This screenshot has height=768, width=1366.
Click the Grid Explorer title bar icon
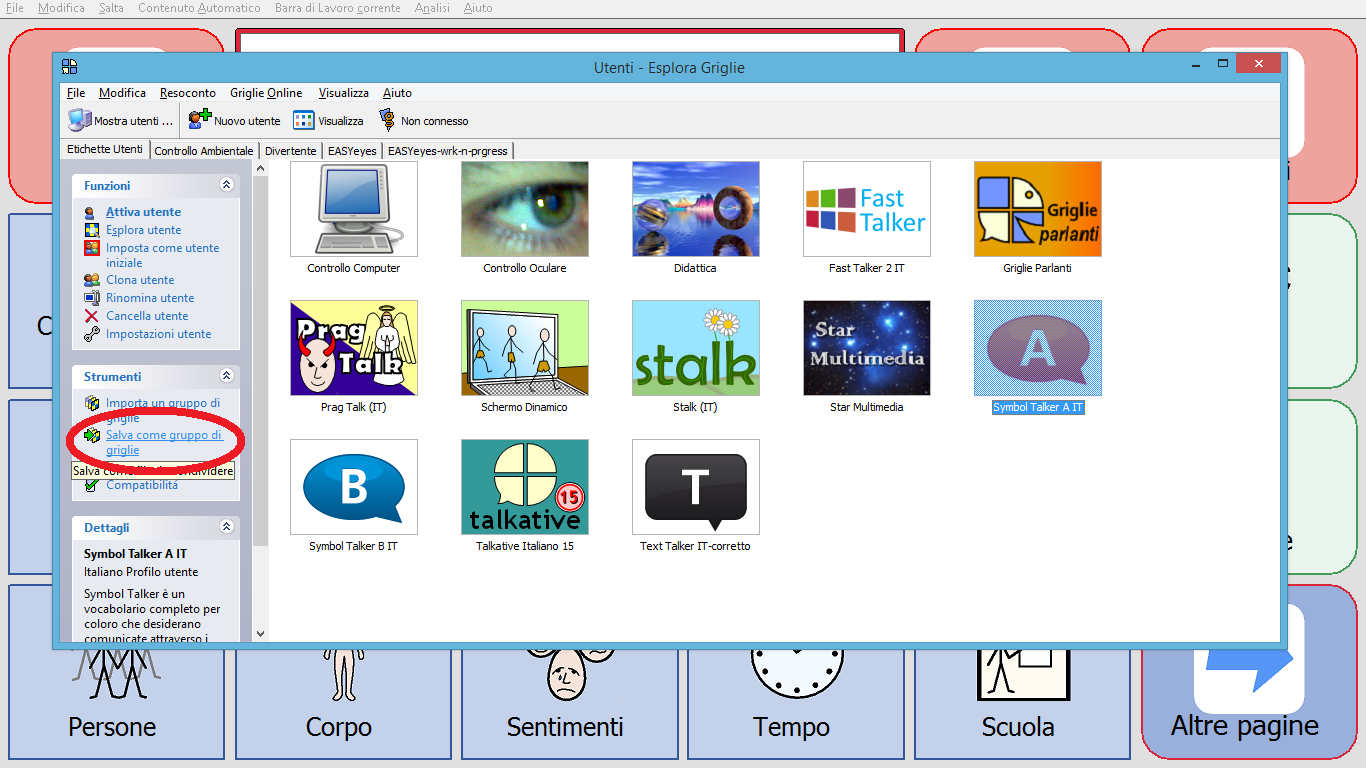click(x=69, y=67)
